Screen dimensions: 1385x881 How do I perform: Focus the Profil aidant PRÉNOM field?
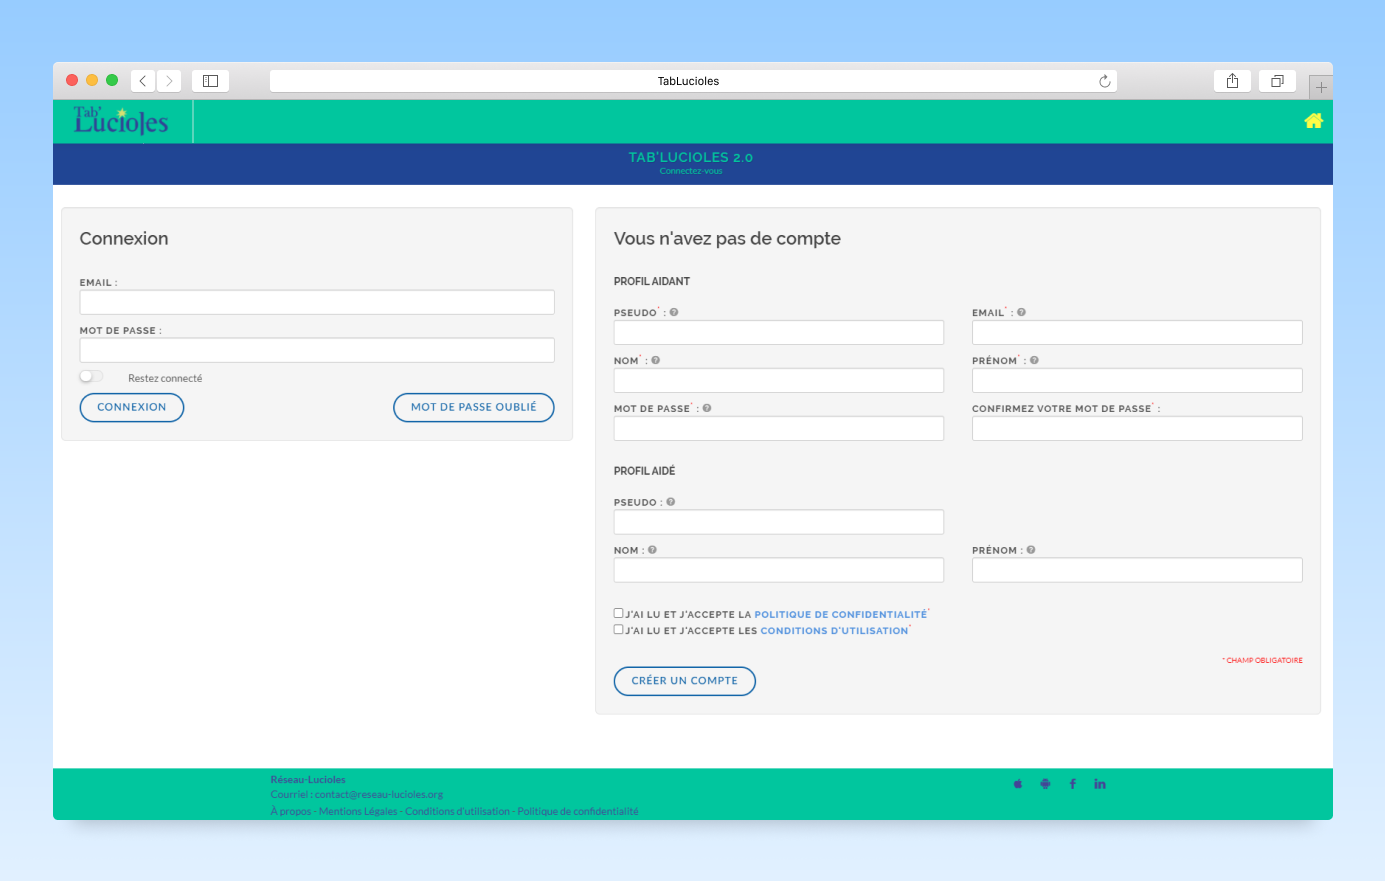1137,380
